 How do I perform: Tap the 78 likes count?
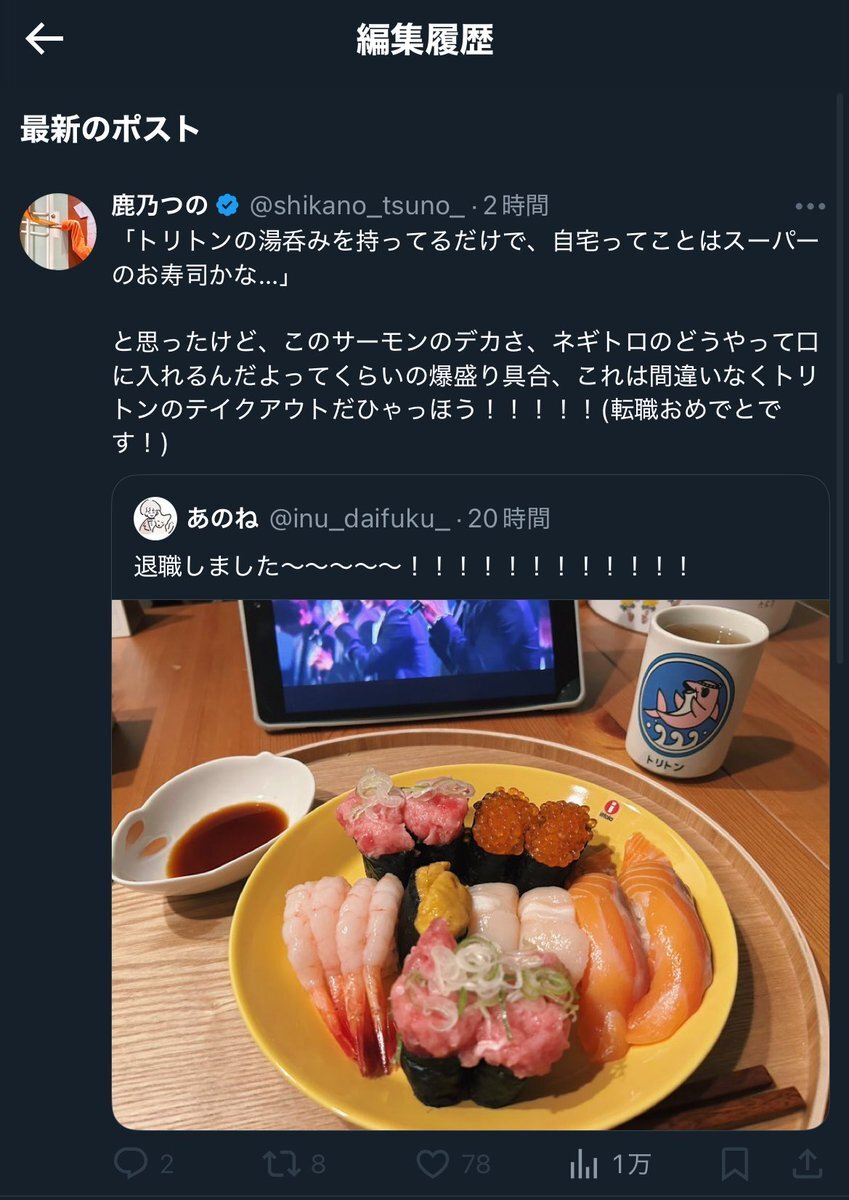click(477, 1164)
